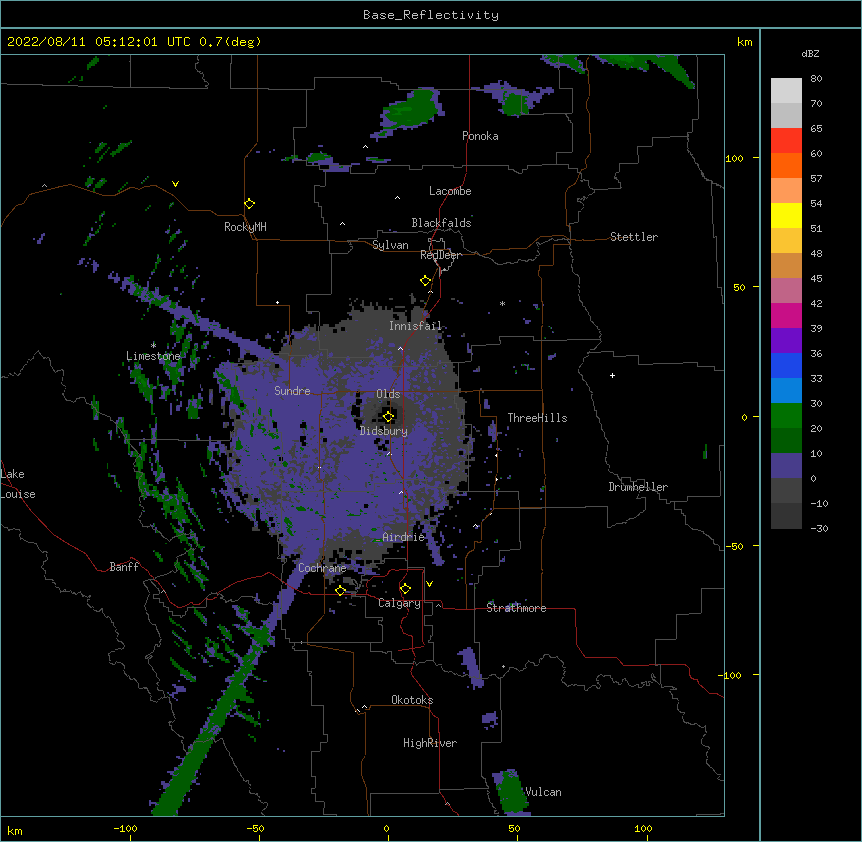This screenshot has width=862, height=842.
Task: Click the Olds town label
Action: (388, 394)
